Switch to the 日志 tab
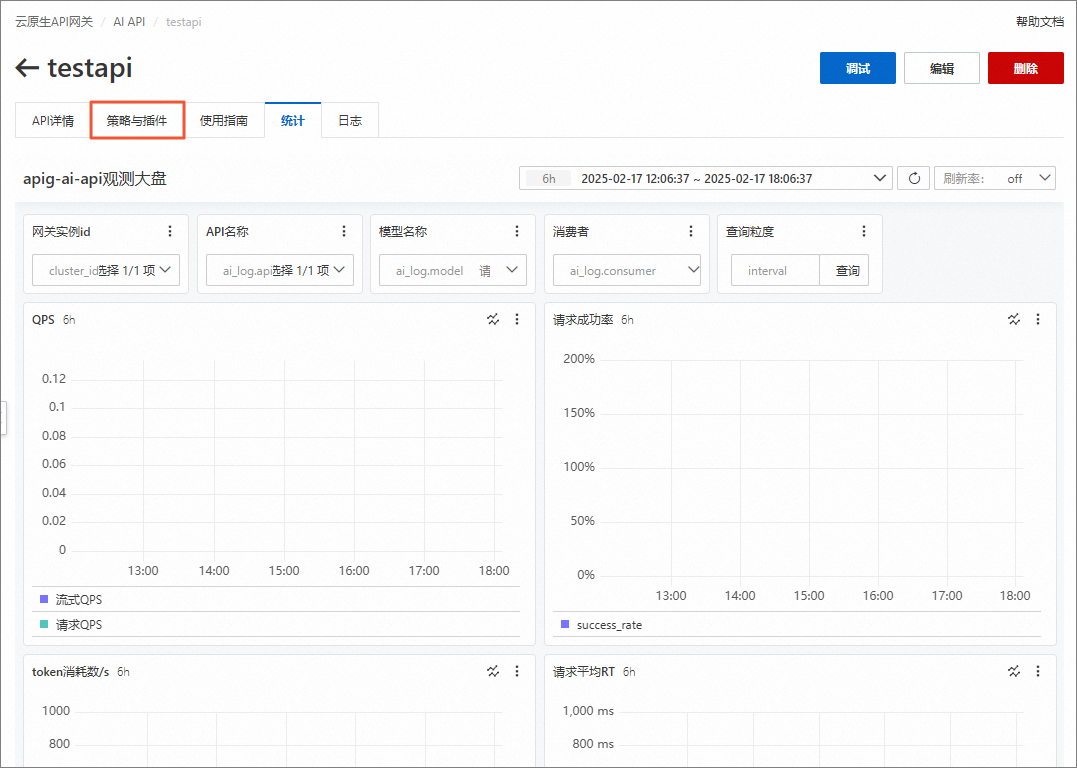 coord(350,121)
